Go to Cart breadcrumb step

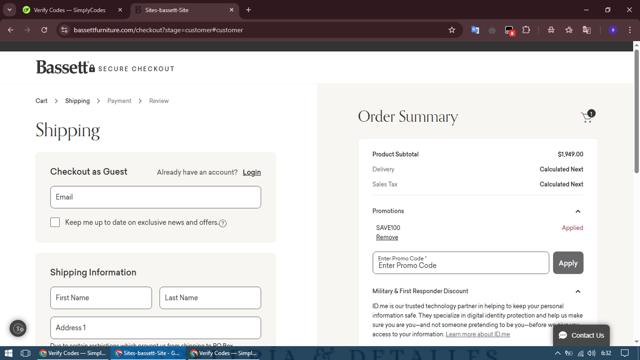coord(41,101)
